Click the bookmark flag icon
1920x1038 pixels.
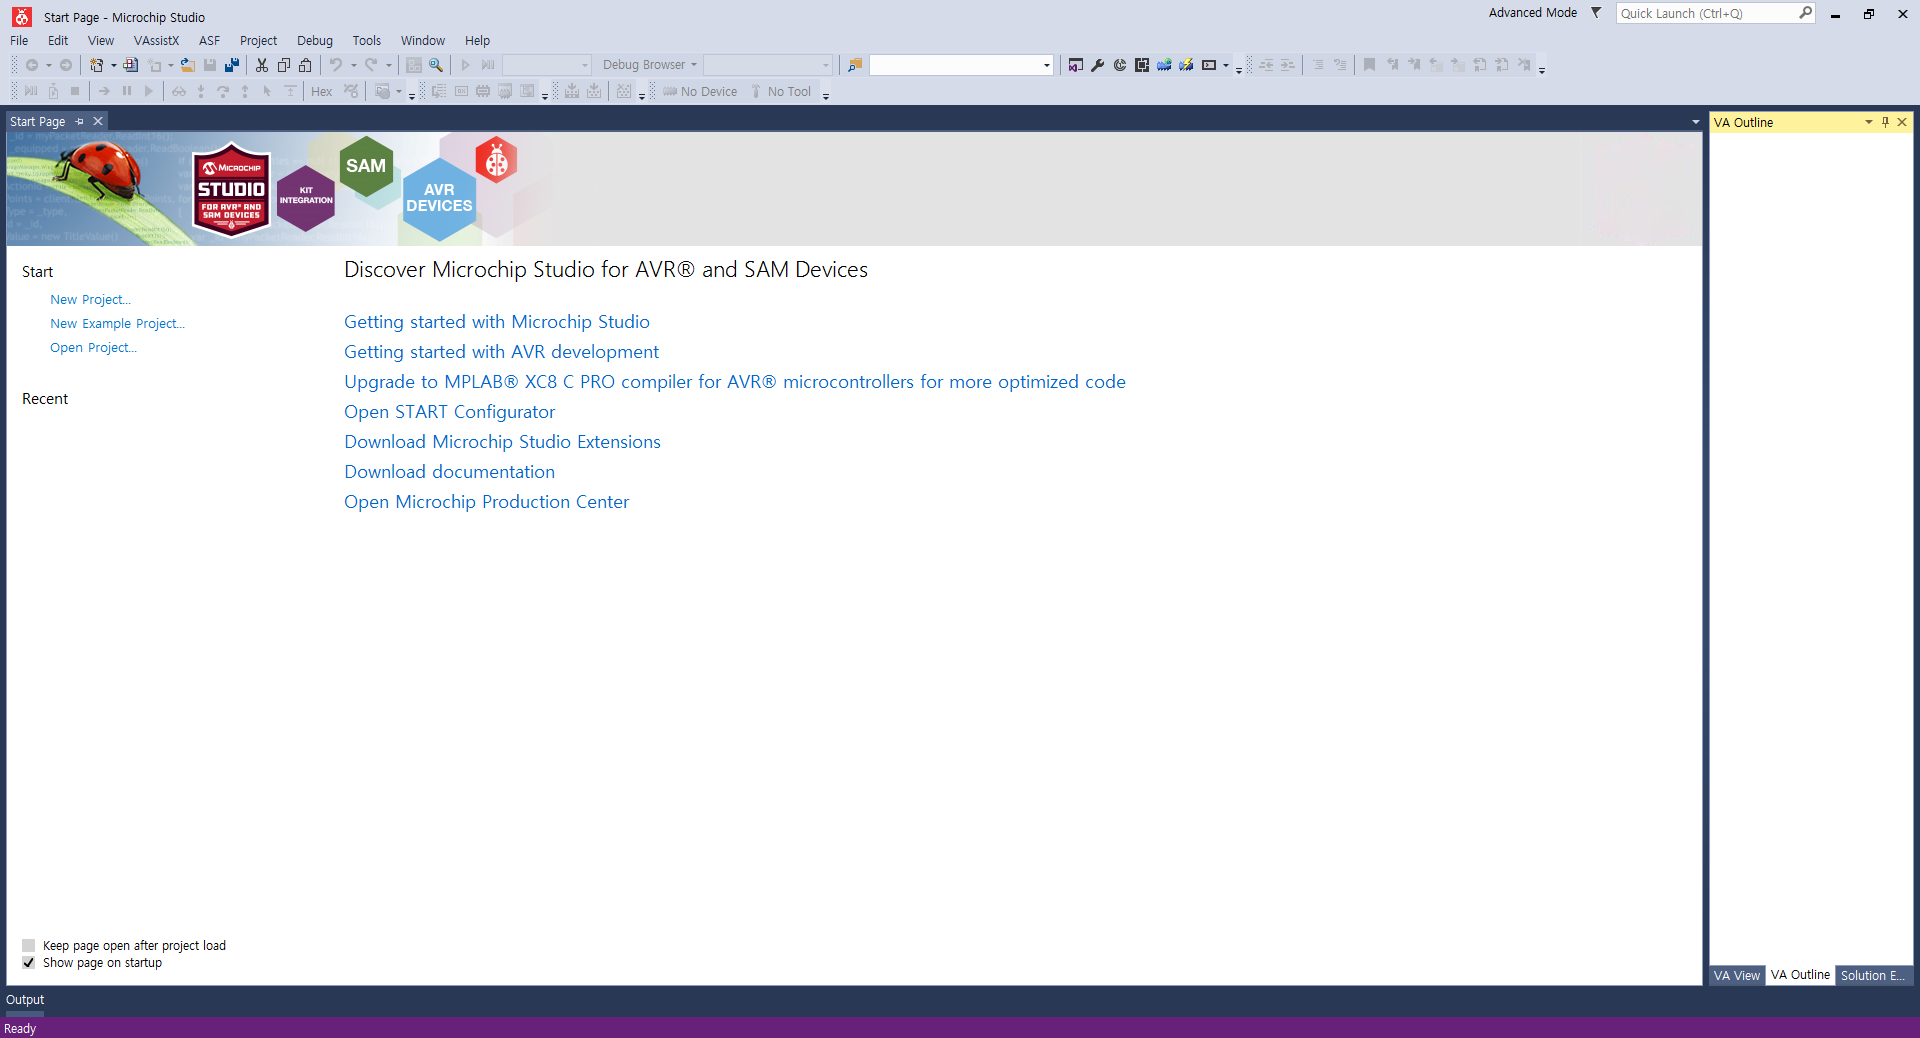tap(1370, 65)
